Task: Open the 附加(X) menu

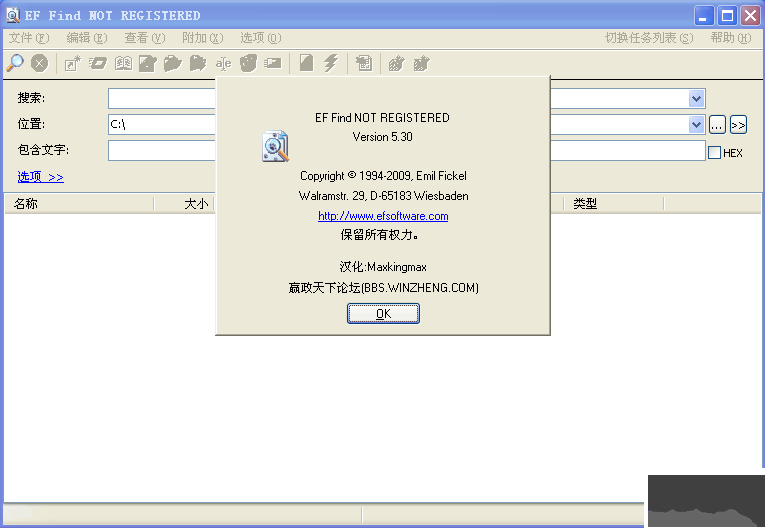Action: [x=202, y=38]
